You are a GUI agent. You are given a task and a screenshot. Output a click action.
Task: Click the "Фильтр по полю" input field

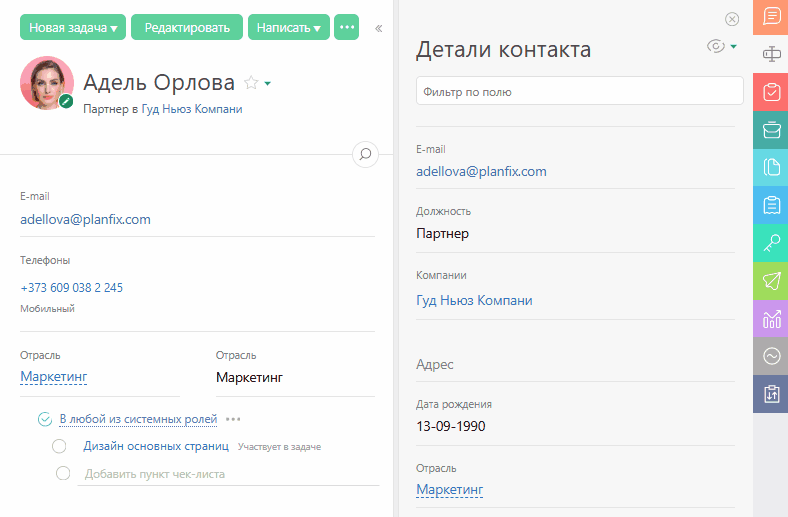579,91
